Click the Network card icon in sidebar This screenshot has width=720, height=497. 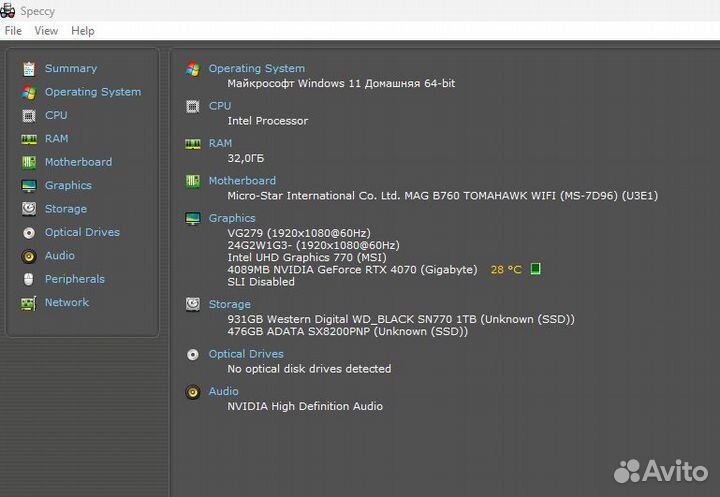[x=28, y=303]
